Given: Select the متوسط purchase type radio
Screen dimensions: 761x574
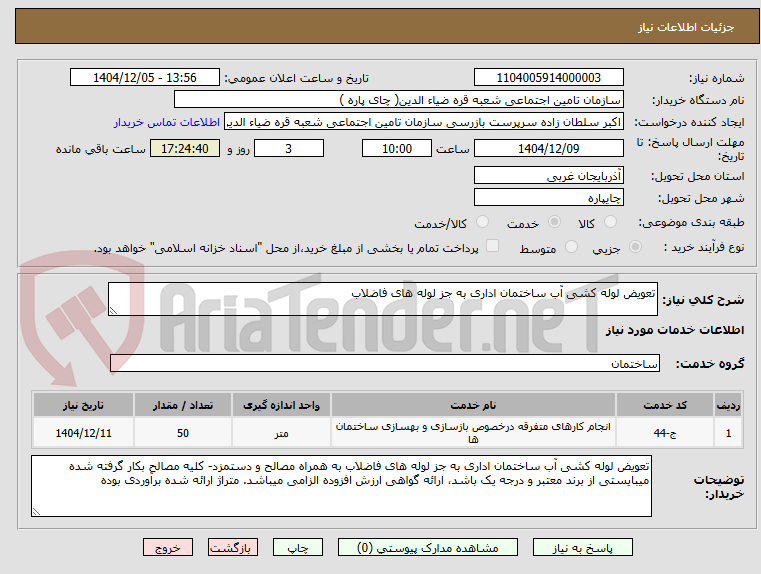Looking at the screenshot, I should pyautogui.click(x=571, y=246).
